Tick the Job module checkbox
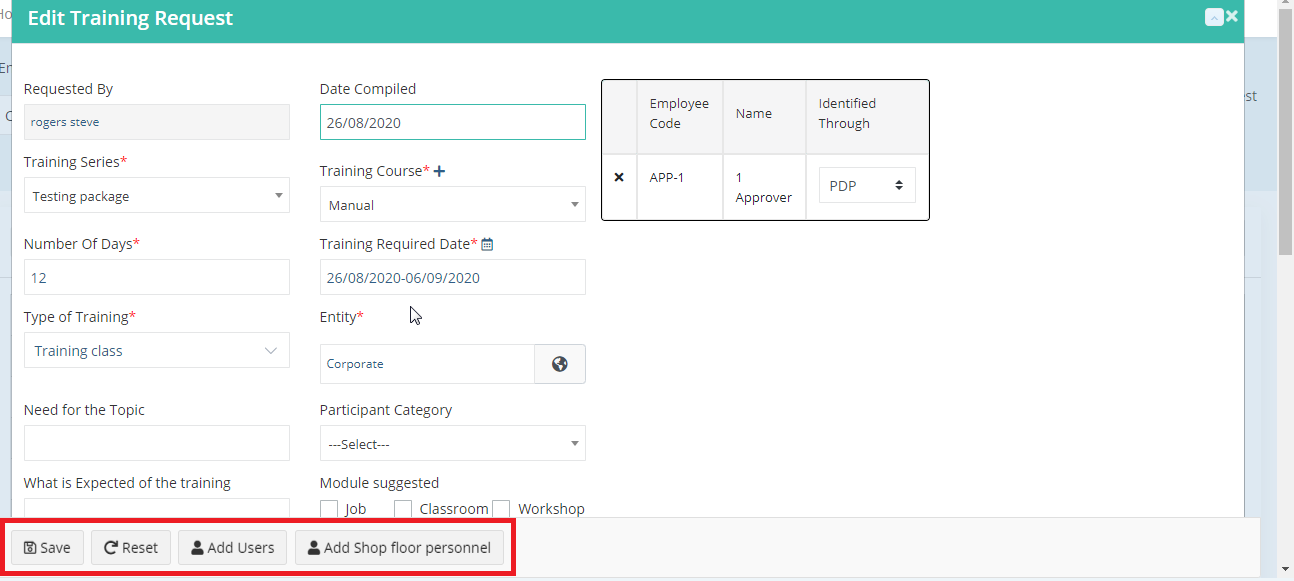Screen dimensions: 1294x581 point(329,509)
